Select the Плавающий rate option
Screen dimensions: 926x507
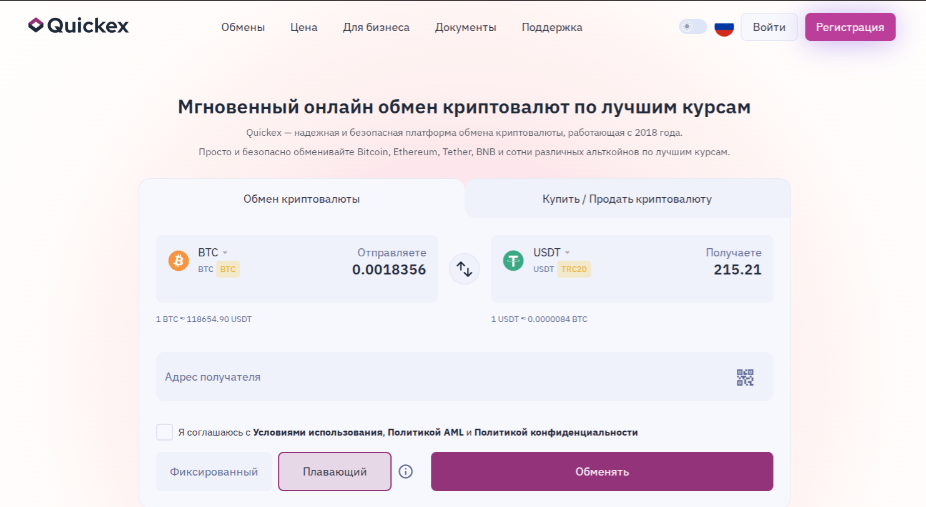click(x=335, y=472)
